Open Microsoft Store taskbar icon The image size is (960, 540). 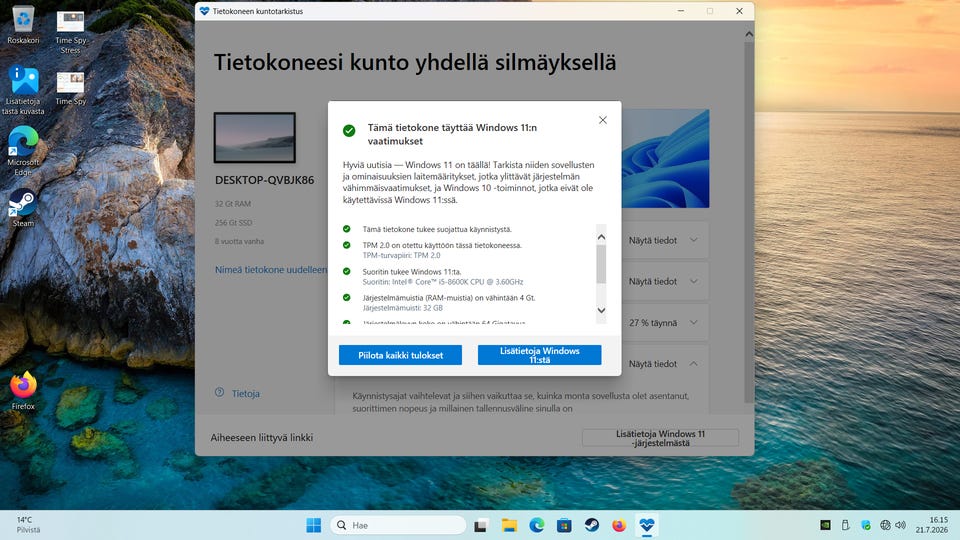point(564,525)
